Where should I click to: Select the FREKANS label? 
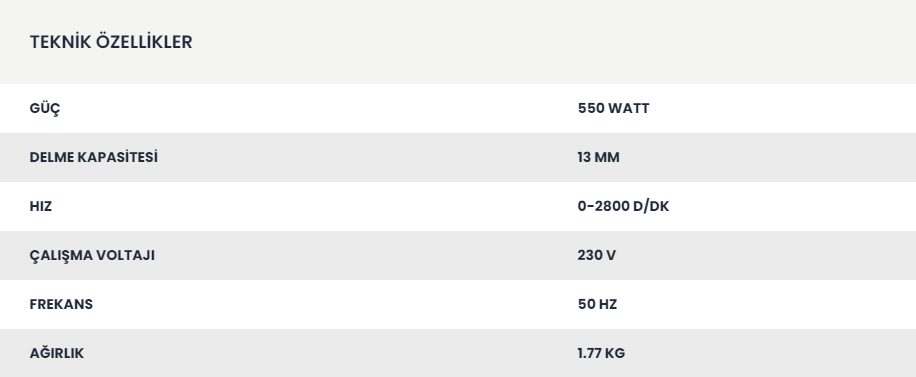click(61, 305)
